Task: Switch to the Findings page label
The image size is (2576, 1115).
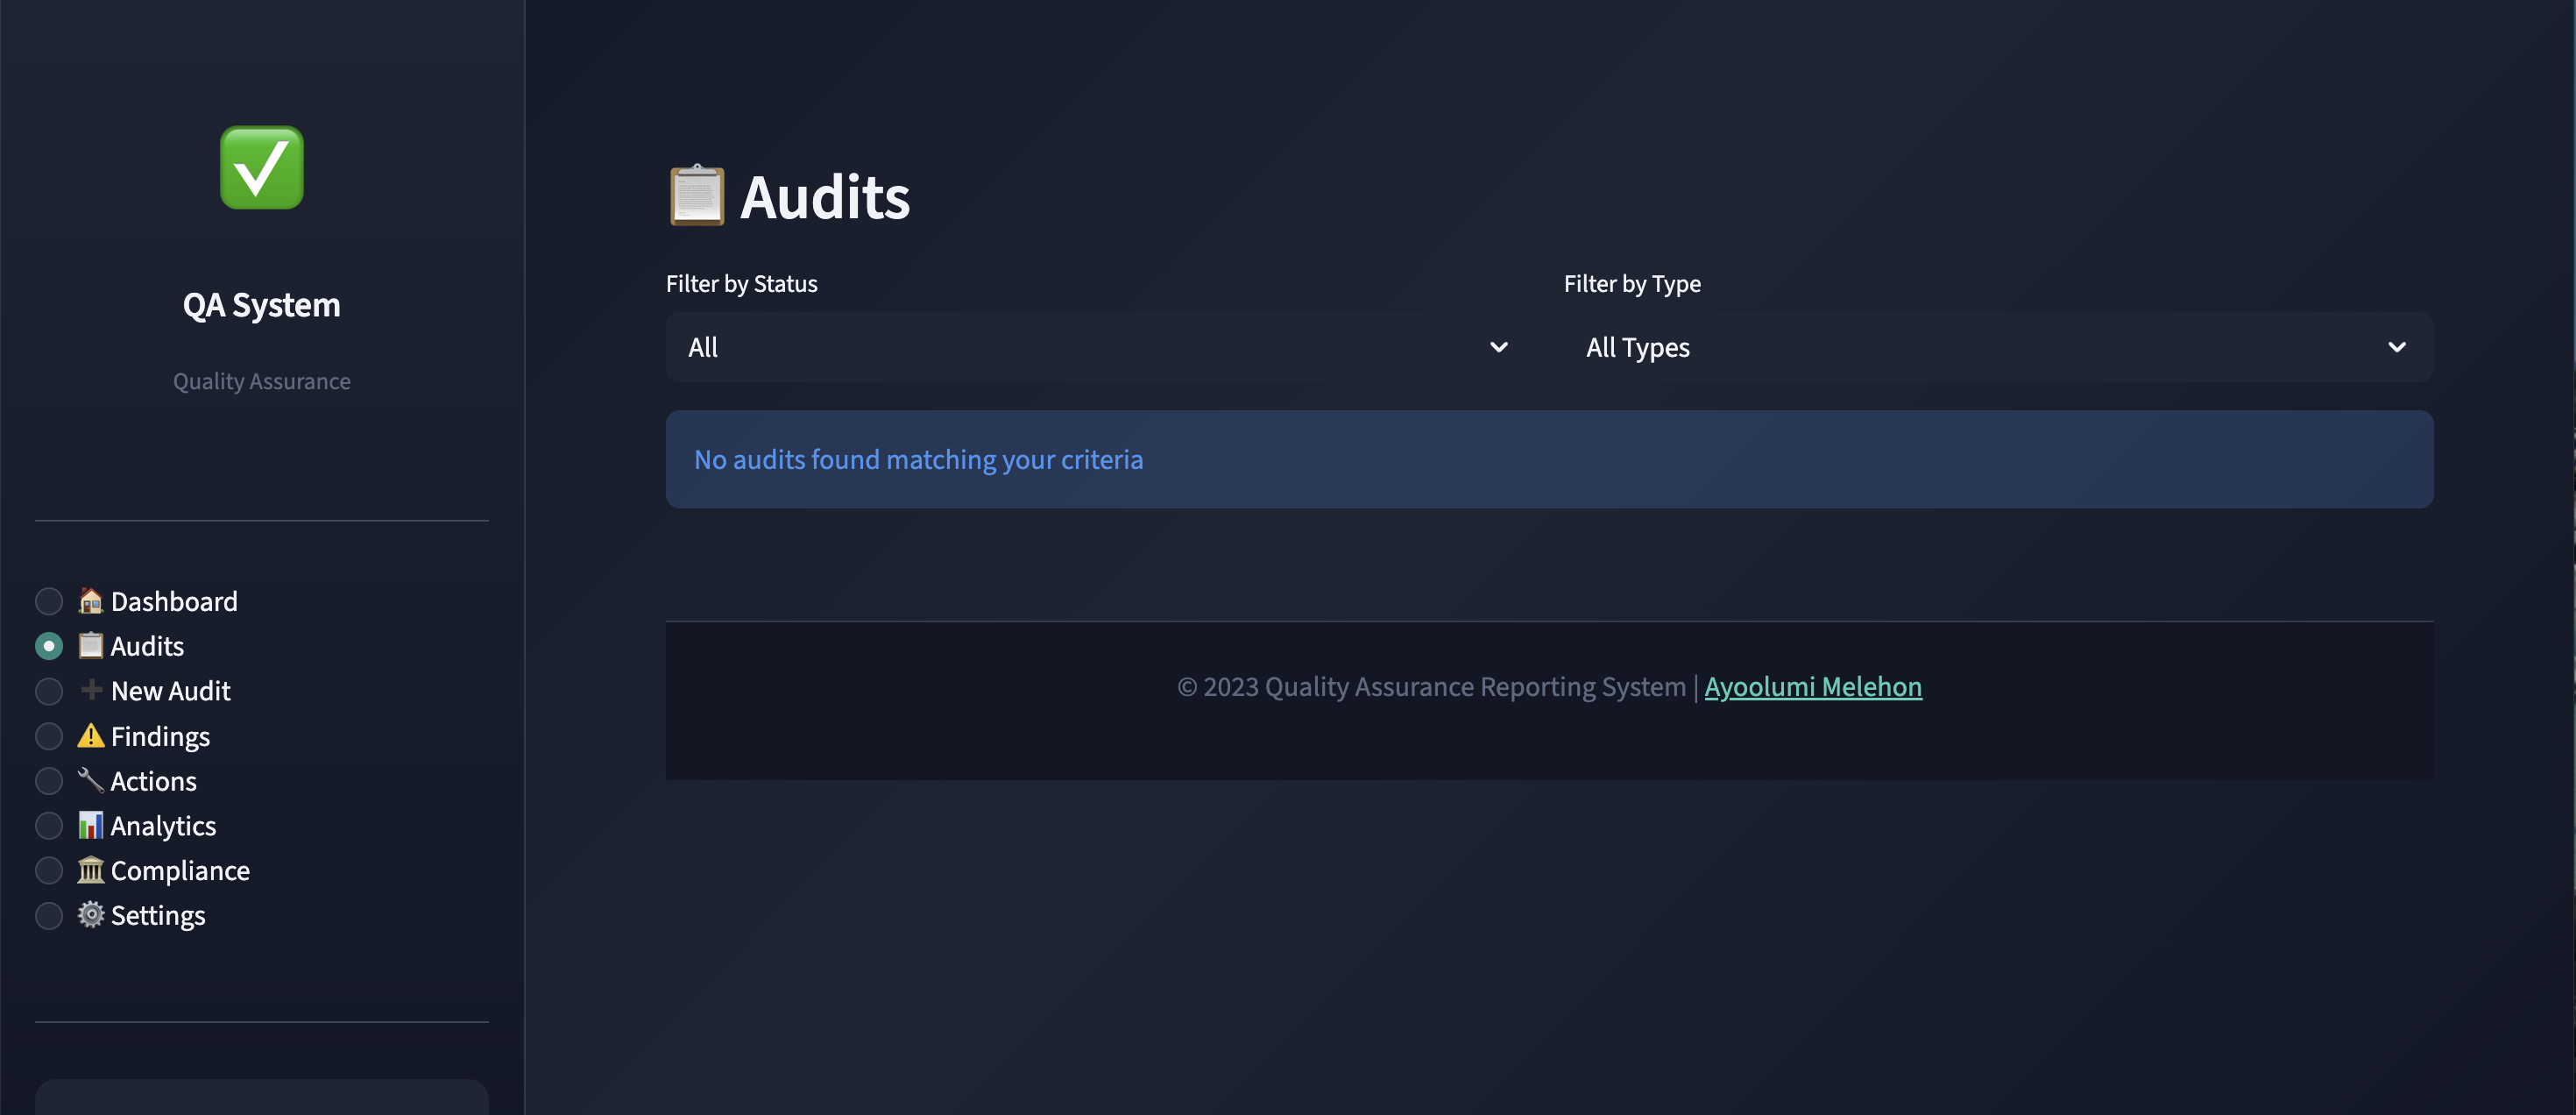Action: point(160,737)
